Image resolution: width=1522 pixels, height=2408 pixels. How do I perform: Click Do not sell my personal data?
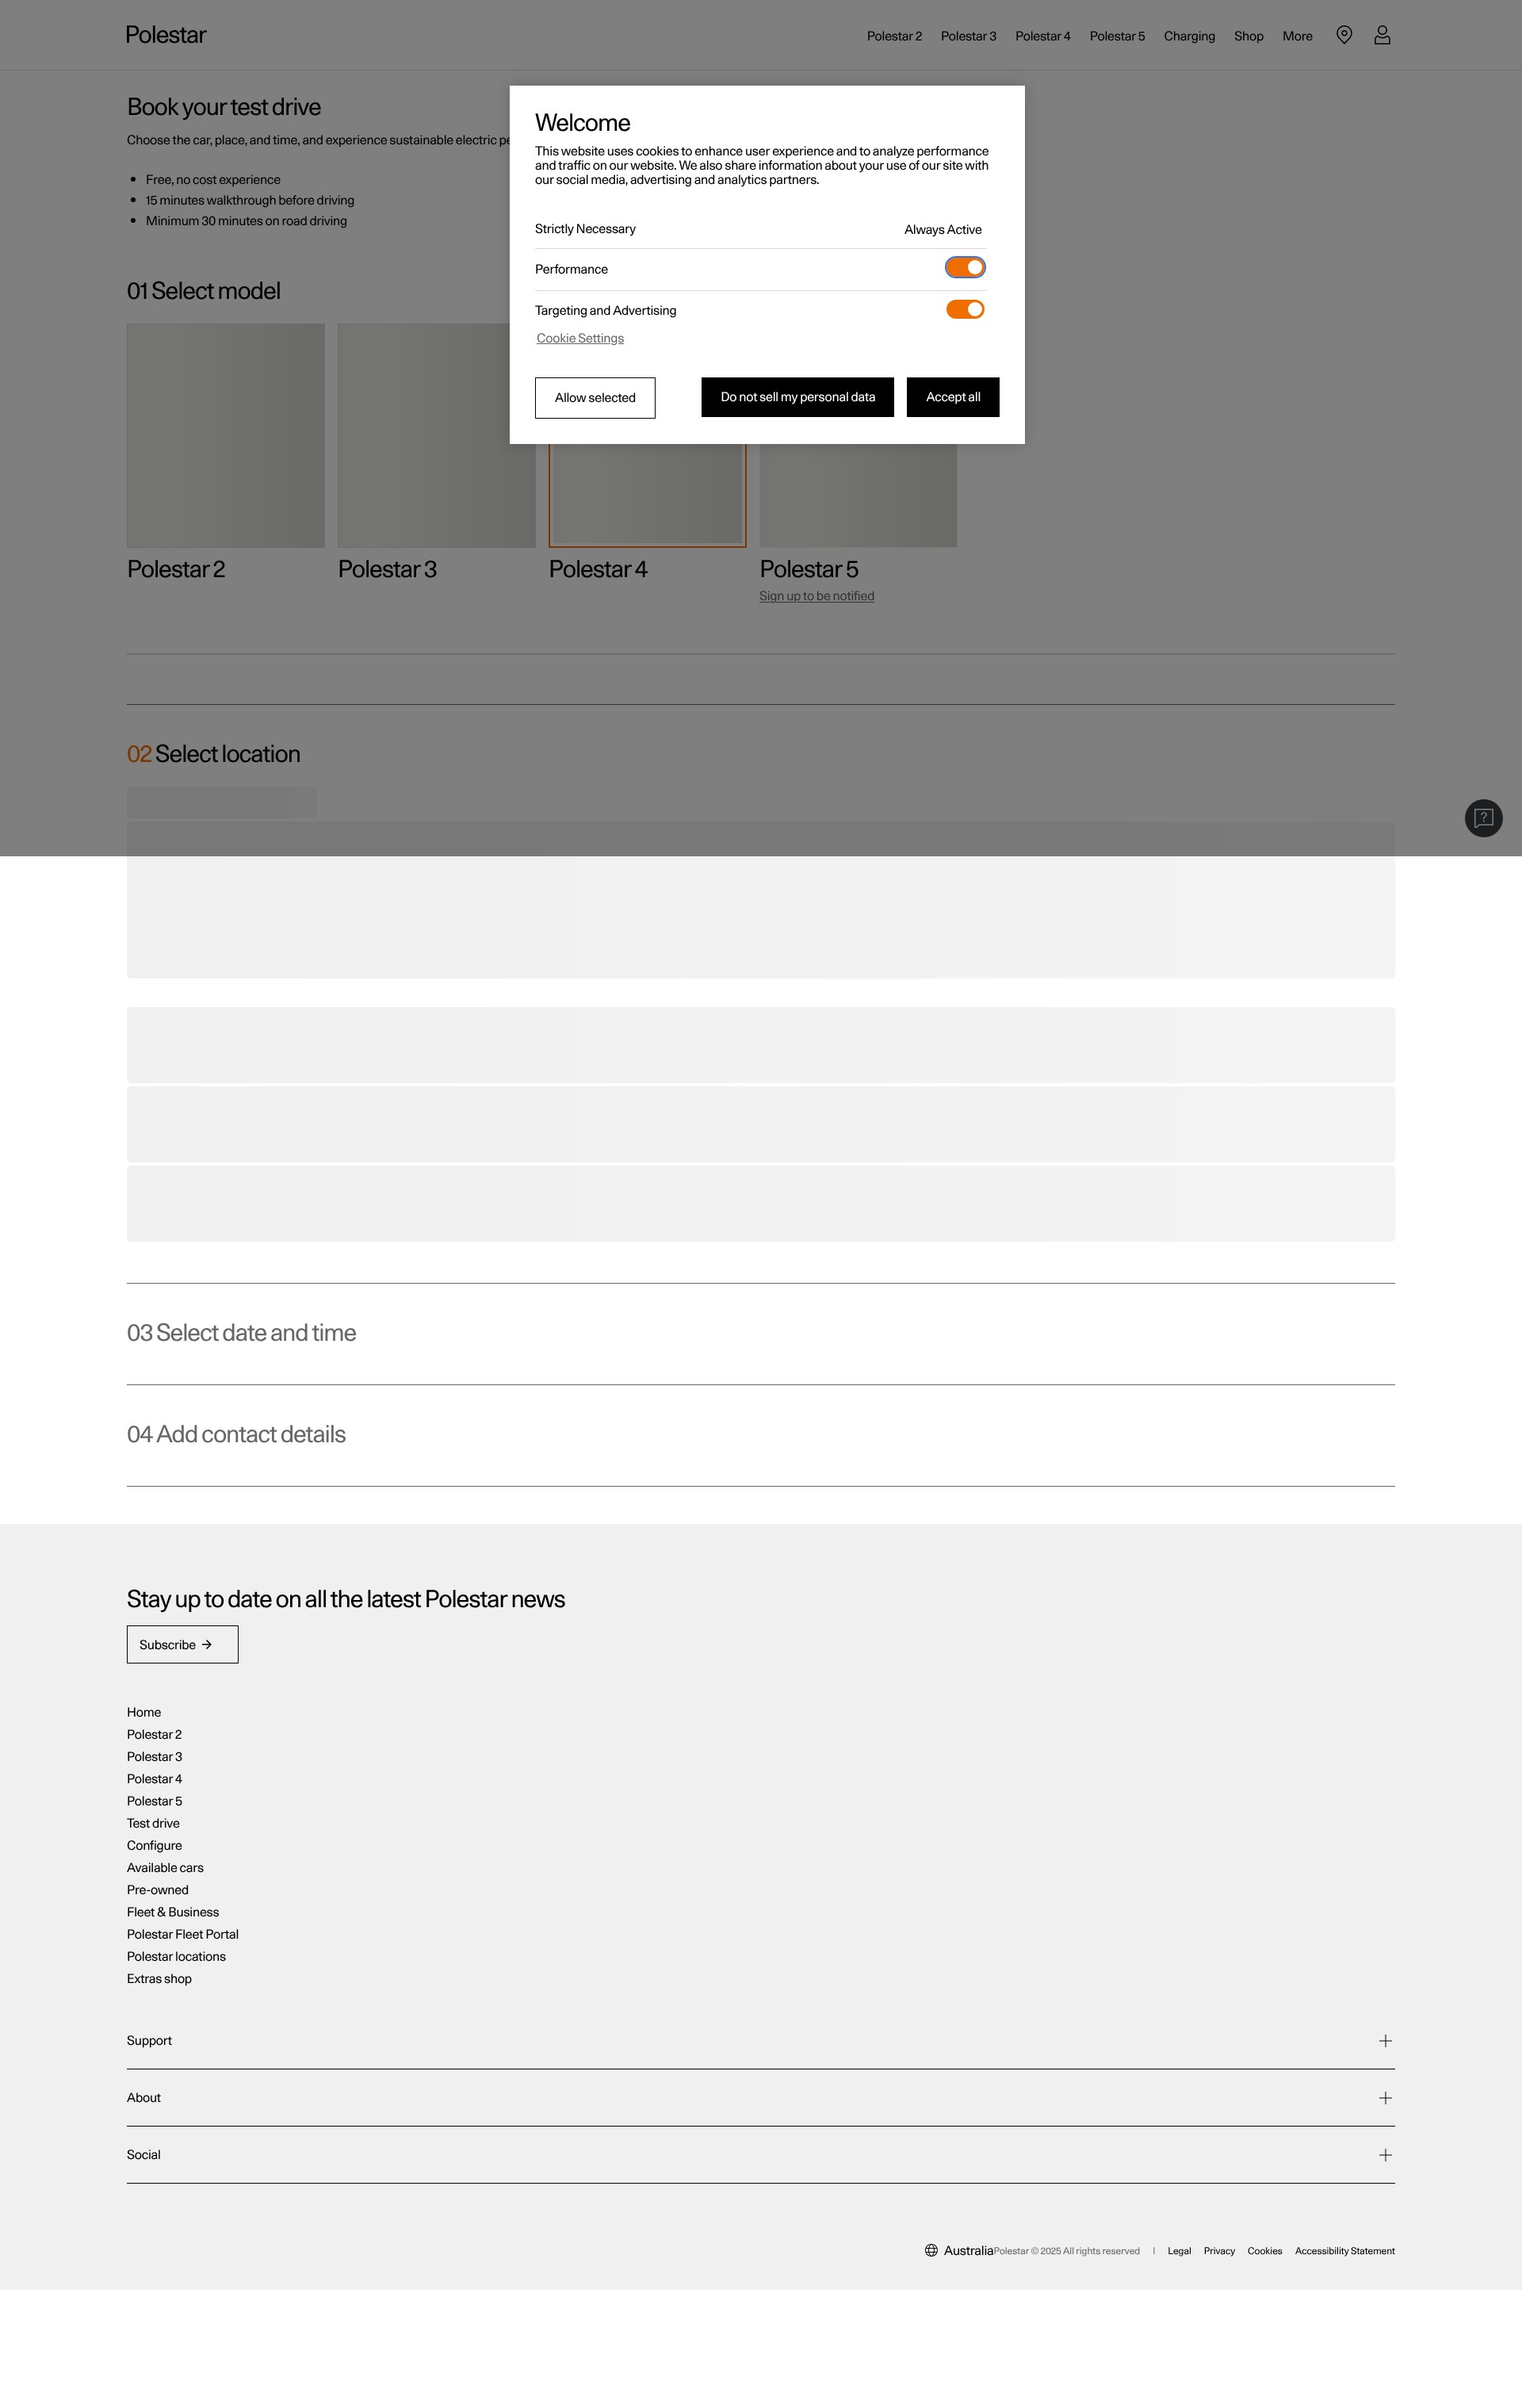797,397
